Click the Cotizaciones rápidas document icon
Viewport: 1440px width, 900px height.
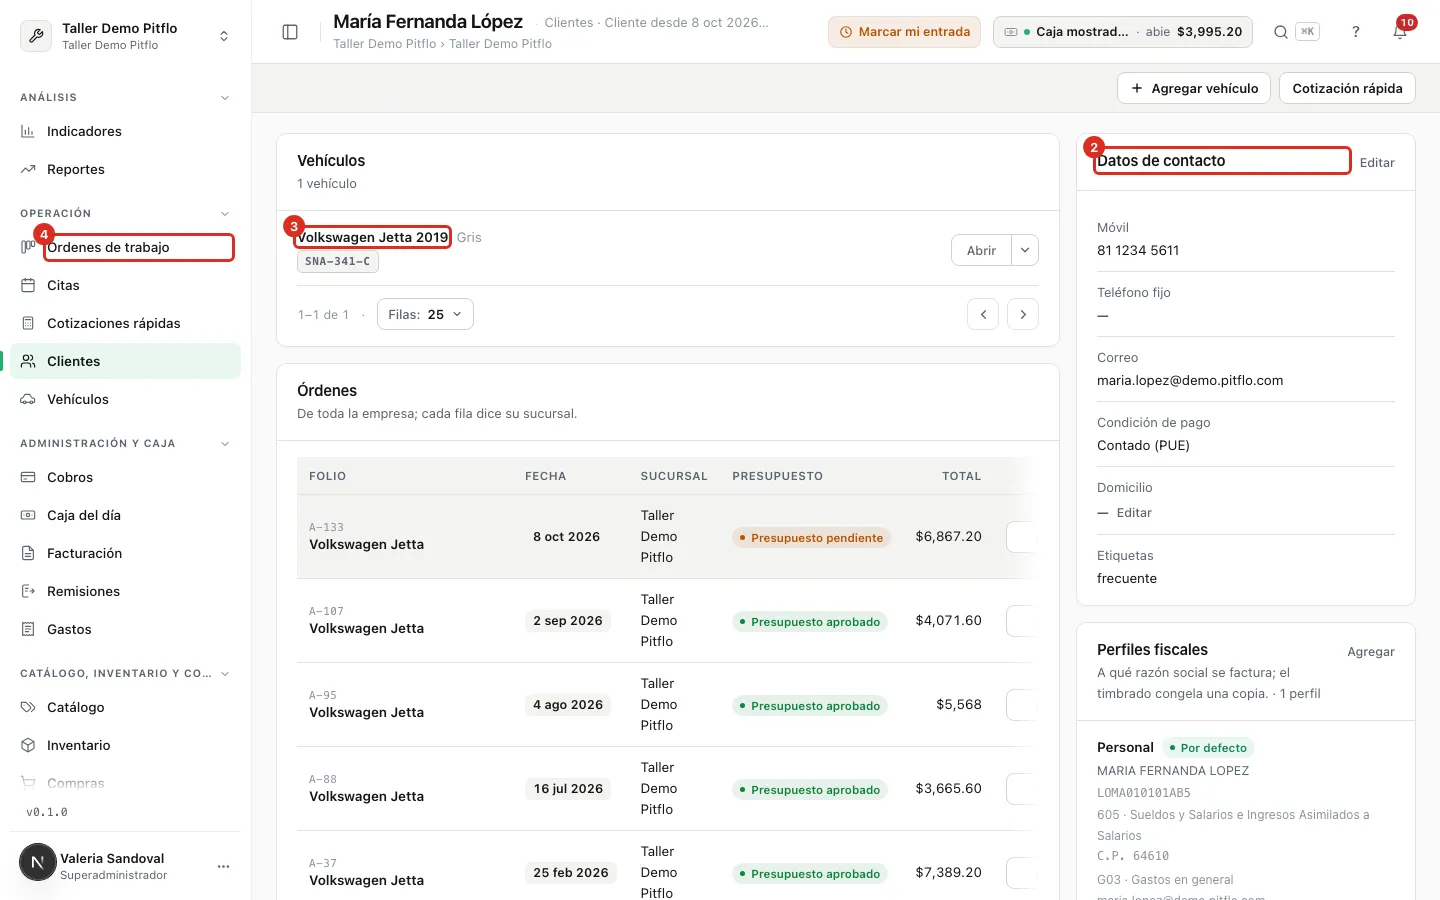(x=28, y=323)
